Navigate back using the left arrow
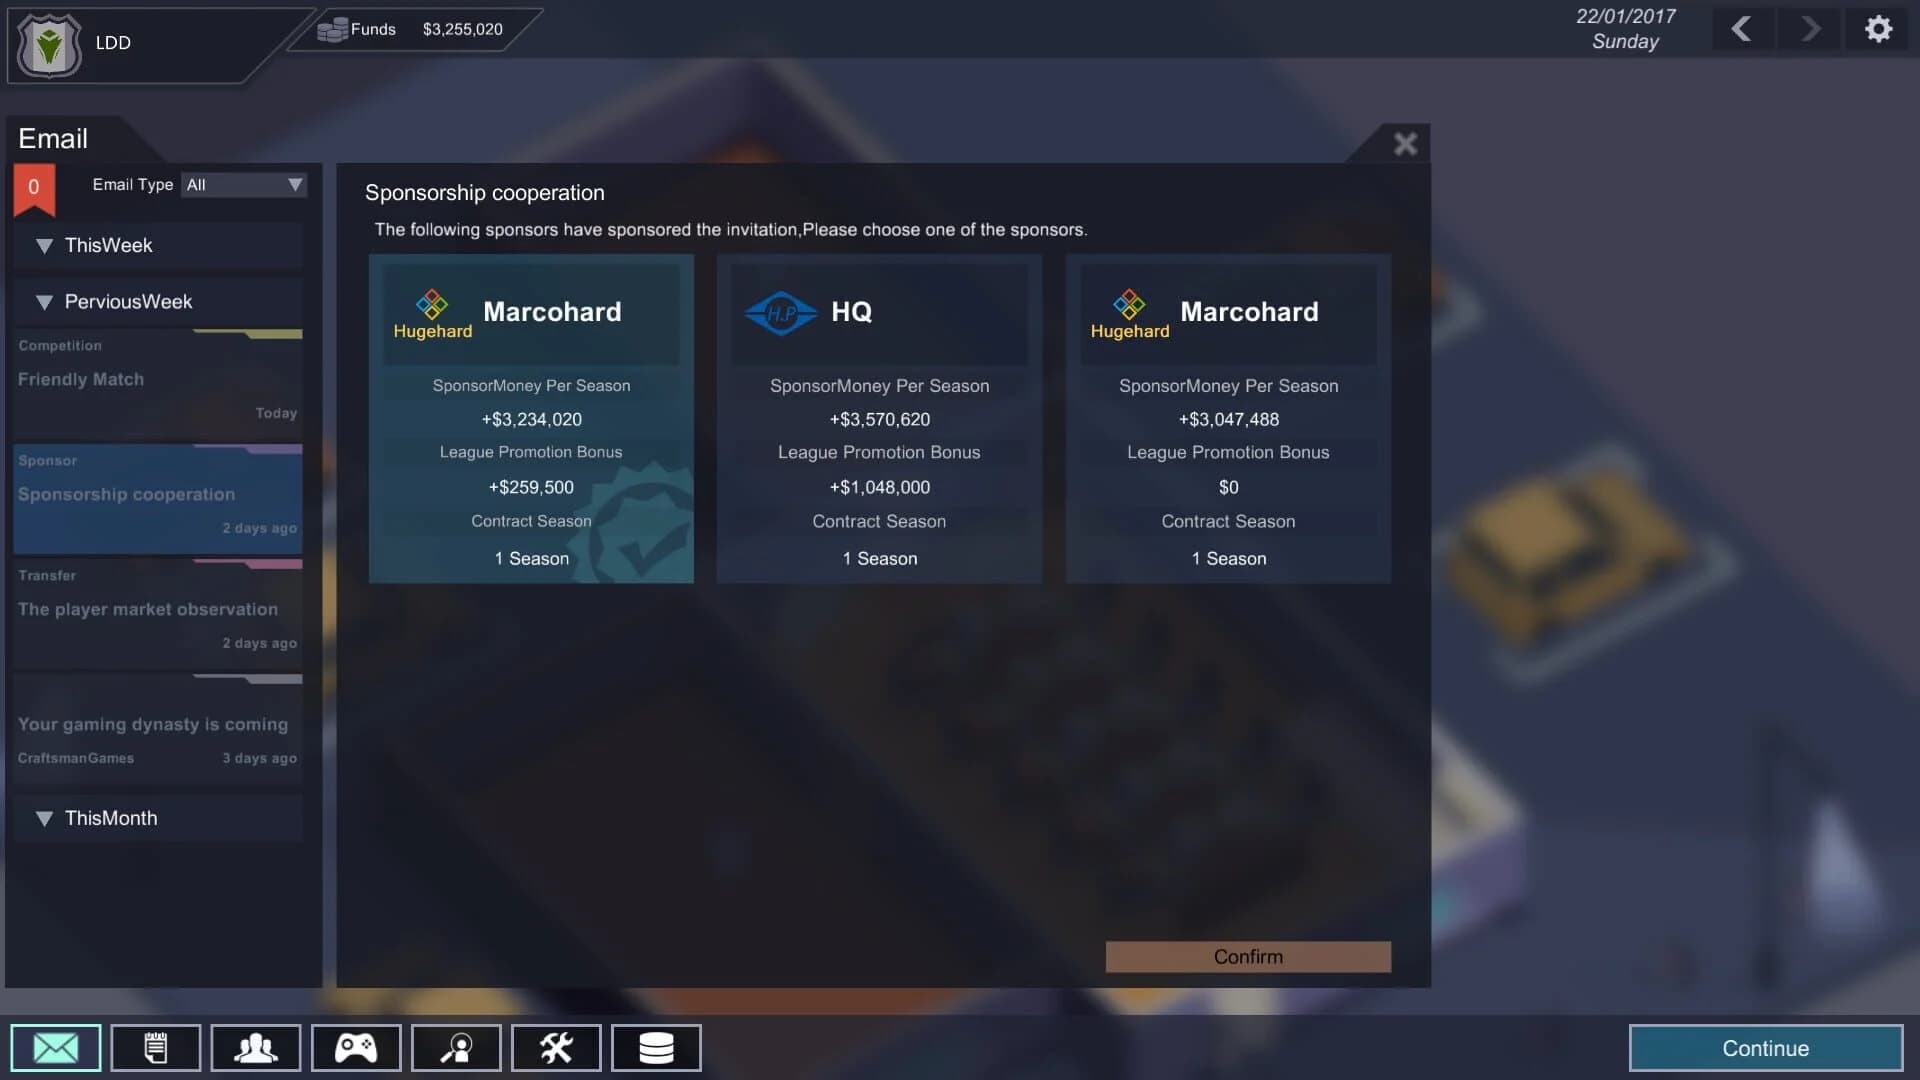This screenshot has width=1920, height=1080. point(1742,29)
